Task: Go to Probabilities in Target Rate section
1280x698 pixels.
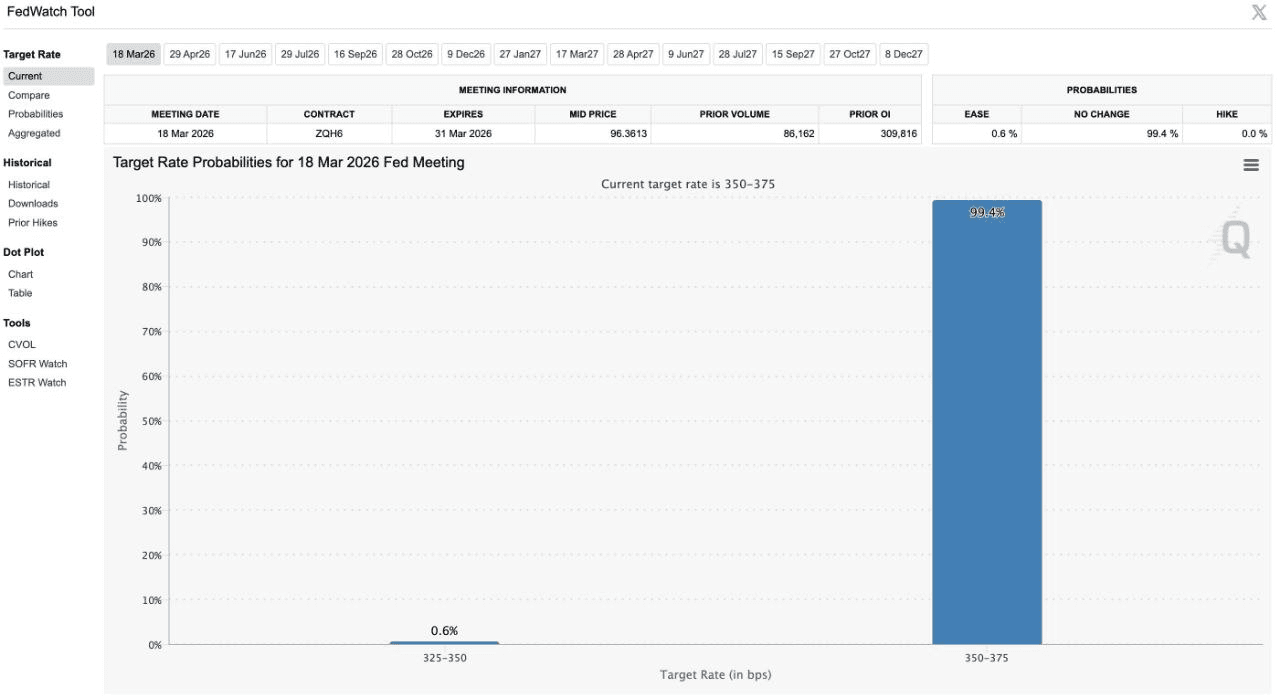Action: tap(35, 114)
